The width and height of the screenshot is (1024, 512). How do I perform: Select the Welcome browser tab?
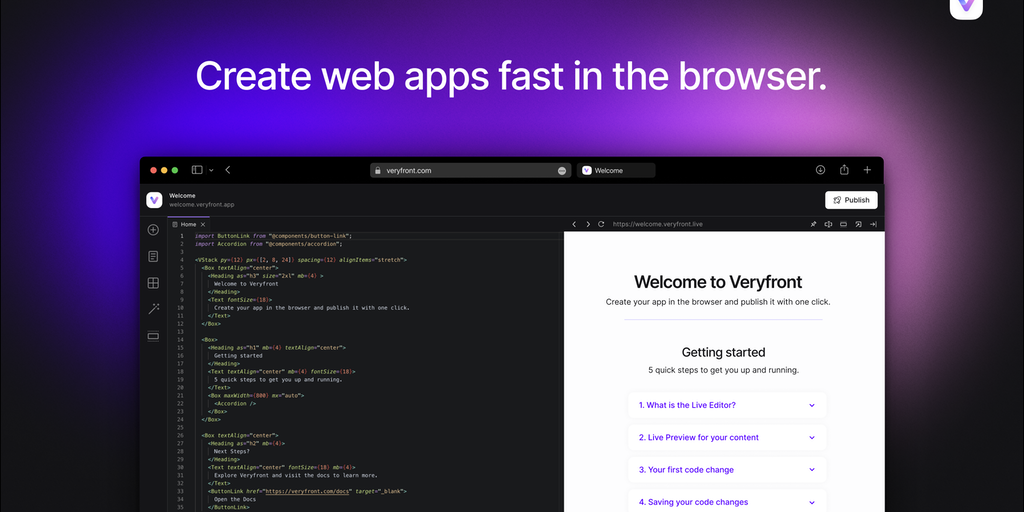tap(616, 170)
